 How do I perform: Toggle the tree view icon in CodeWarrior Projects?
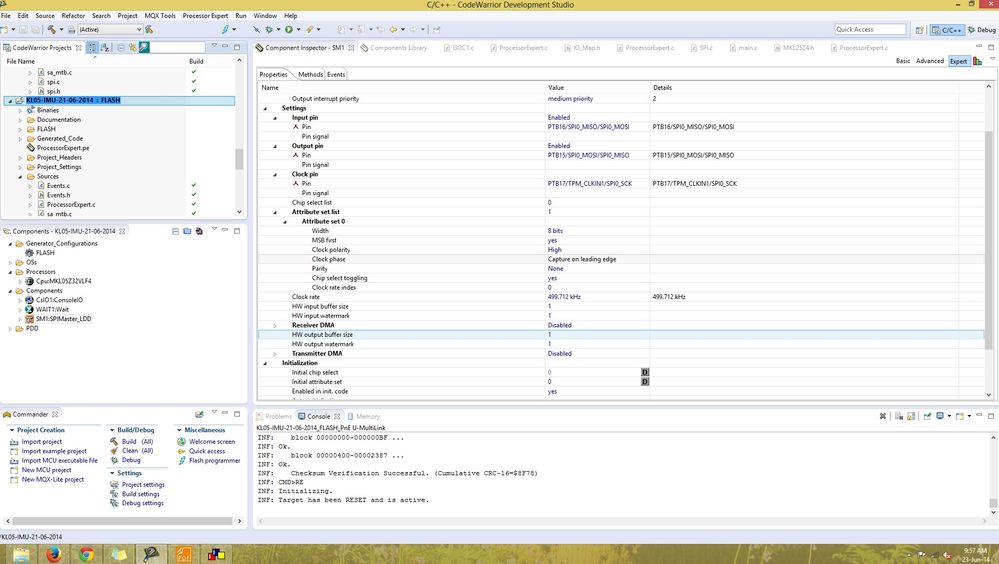click(92, 48)
